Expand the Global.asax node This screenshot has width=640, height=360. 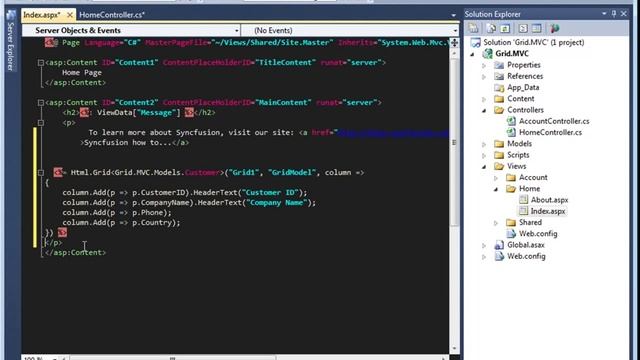point(484,245)
